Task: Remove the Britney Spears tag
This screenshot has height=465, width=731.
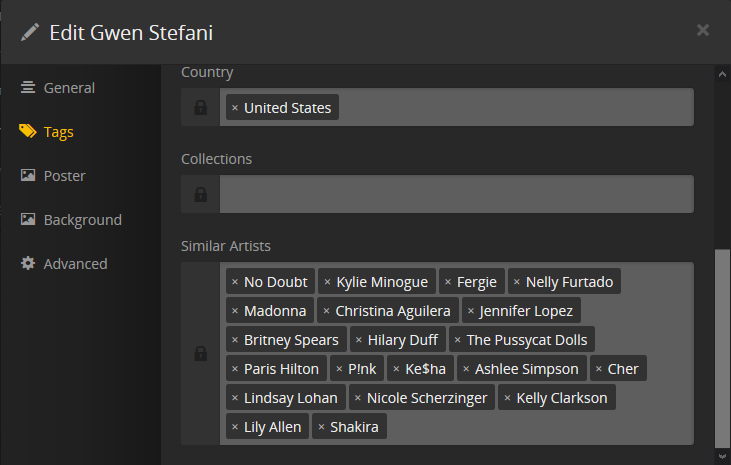Action: tap(235, 340)
